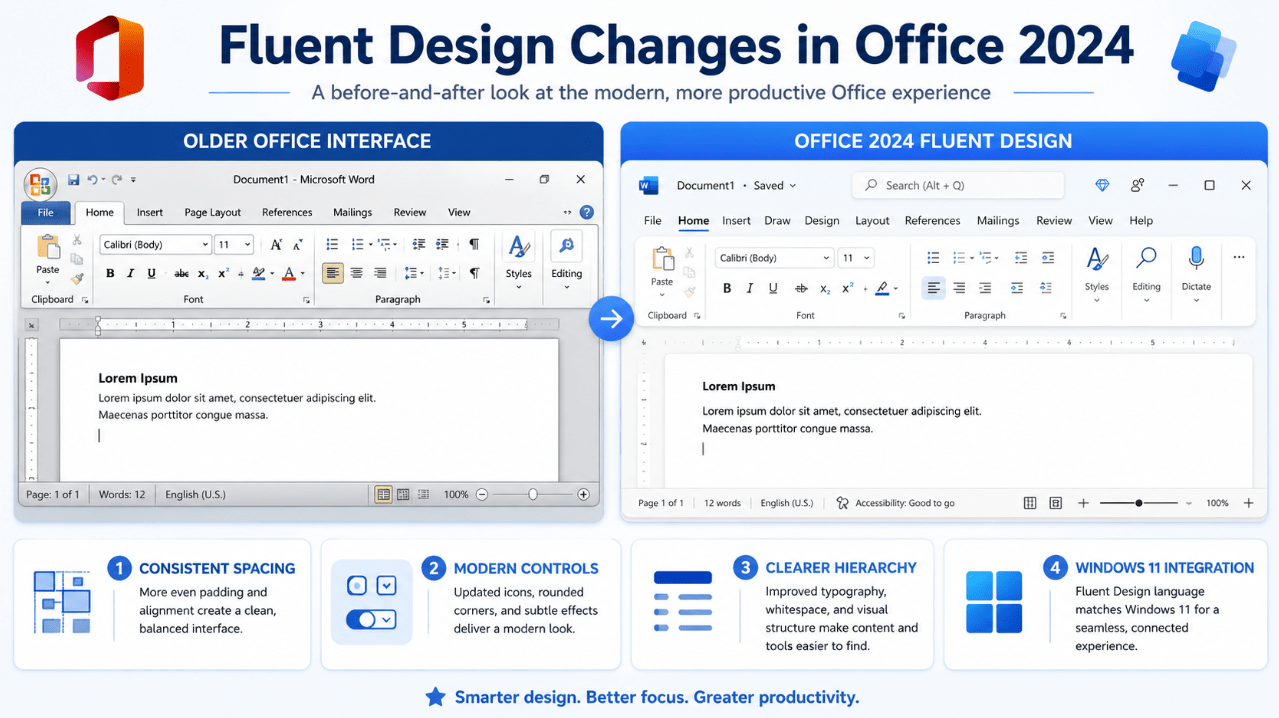
Task: Click the Styles icon in the Office 2024 ribbon
Action: [x=1097, y=259]
